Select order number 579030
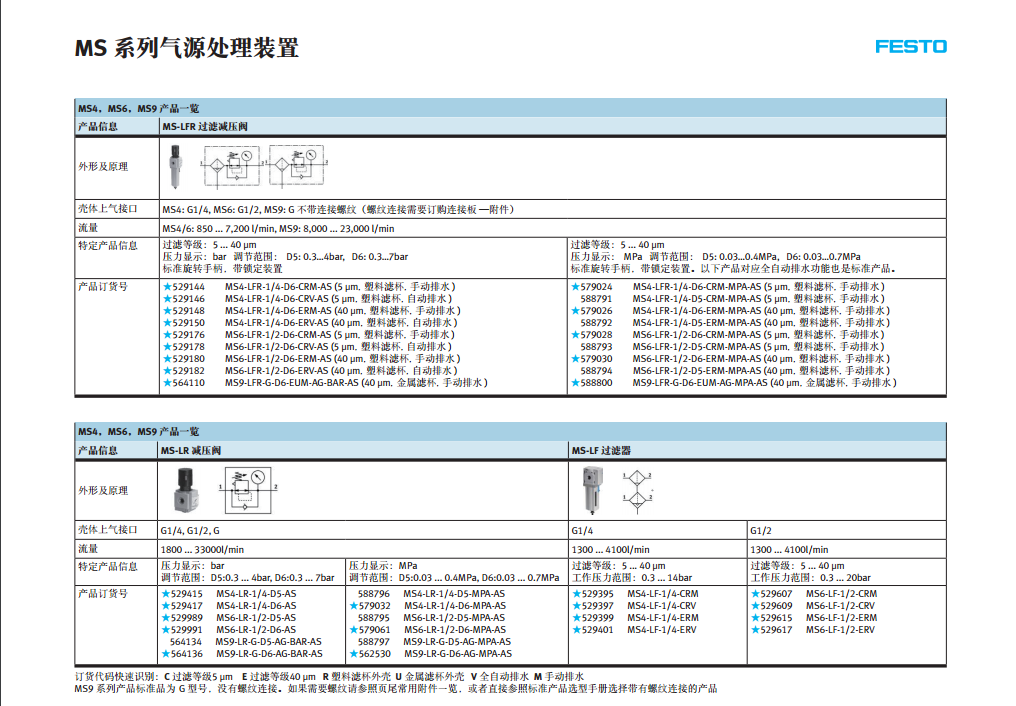 tap(596, 359)
